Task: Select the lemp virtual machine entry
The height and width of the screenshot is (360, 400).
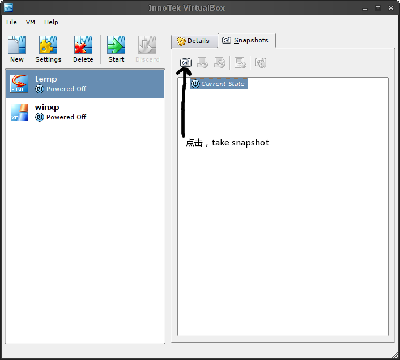Action: [x=85, y=84]
